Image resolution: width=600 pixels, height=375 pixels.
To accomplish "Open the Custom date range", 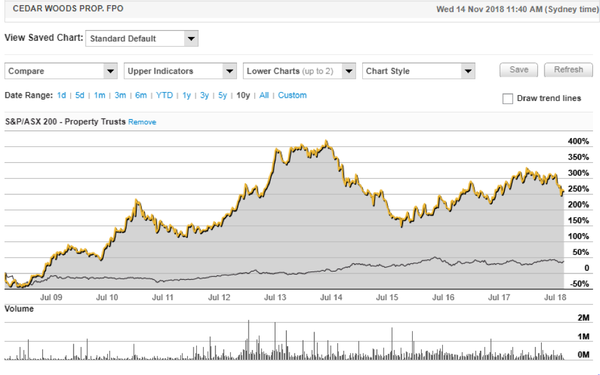I will (x=292, y=95).
